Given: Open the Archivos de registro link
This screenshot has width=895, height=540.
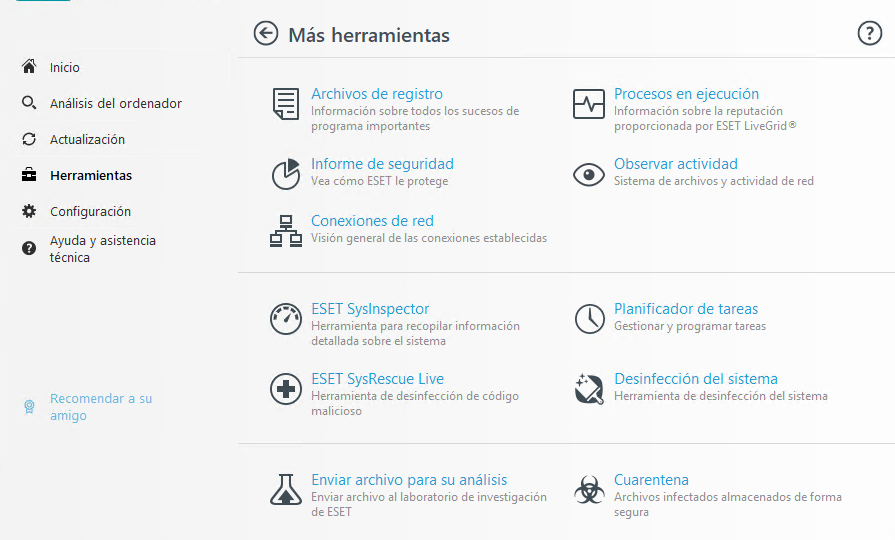Looking at the screenshot, I should point(377,94).
